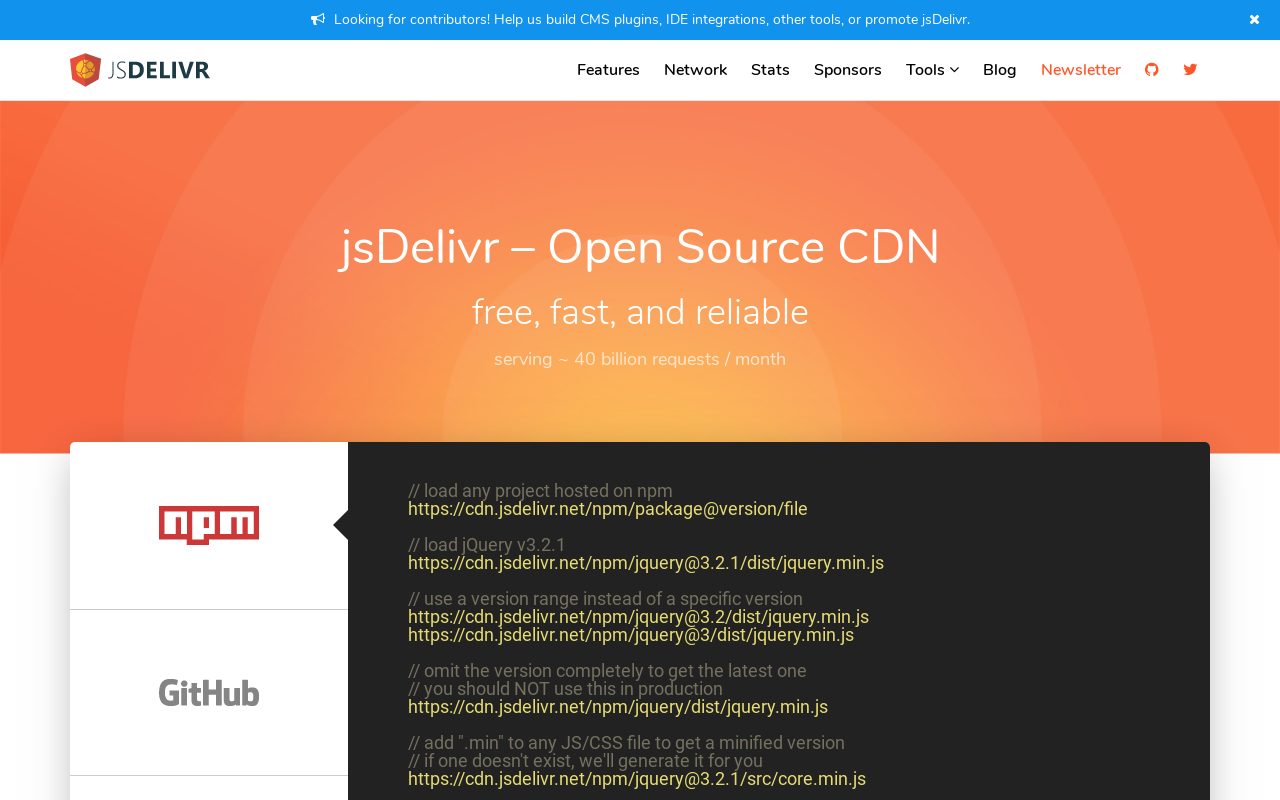This screenshot has width=1280, height=800.
Task: Click "// if one doesn't exist" comment line
Action: click(585, 761)
